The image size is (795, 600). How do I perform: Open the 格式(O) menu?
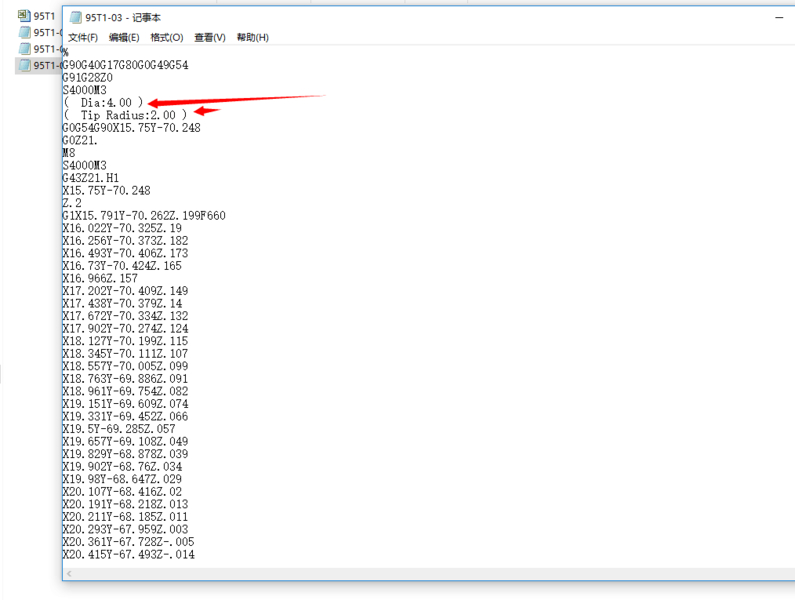pyautogui.click(x=167, y=38)
